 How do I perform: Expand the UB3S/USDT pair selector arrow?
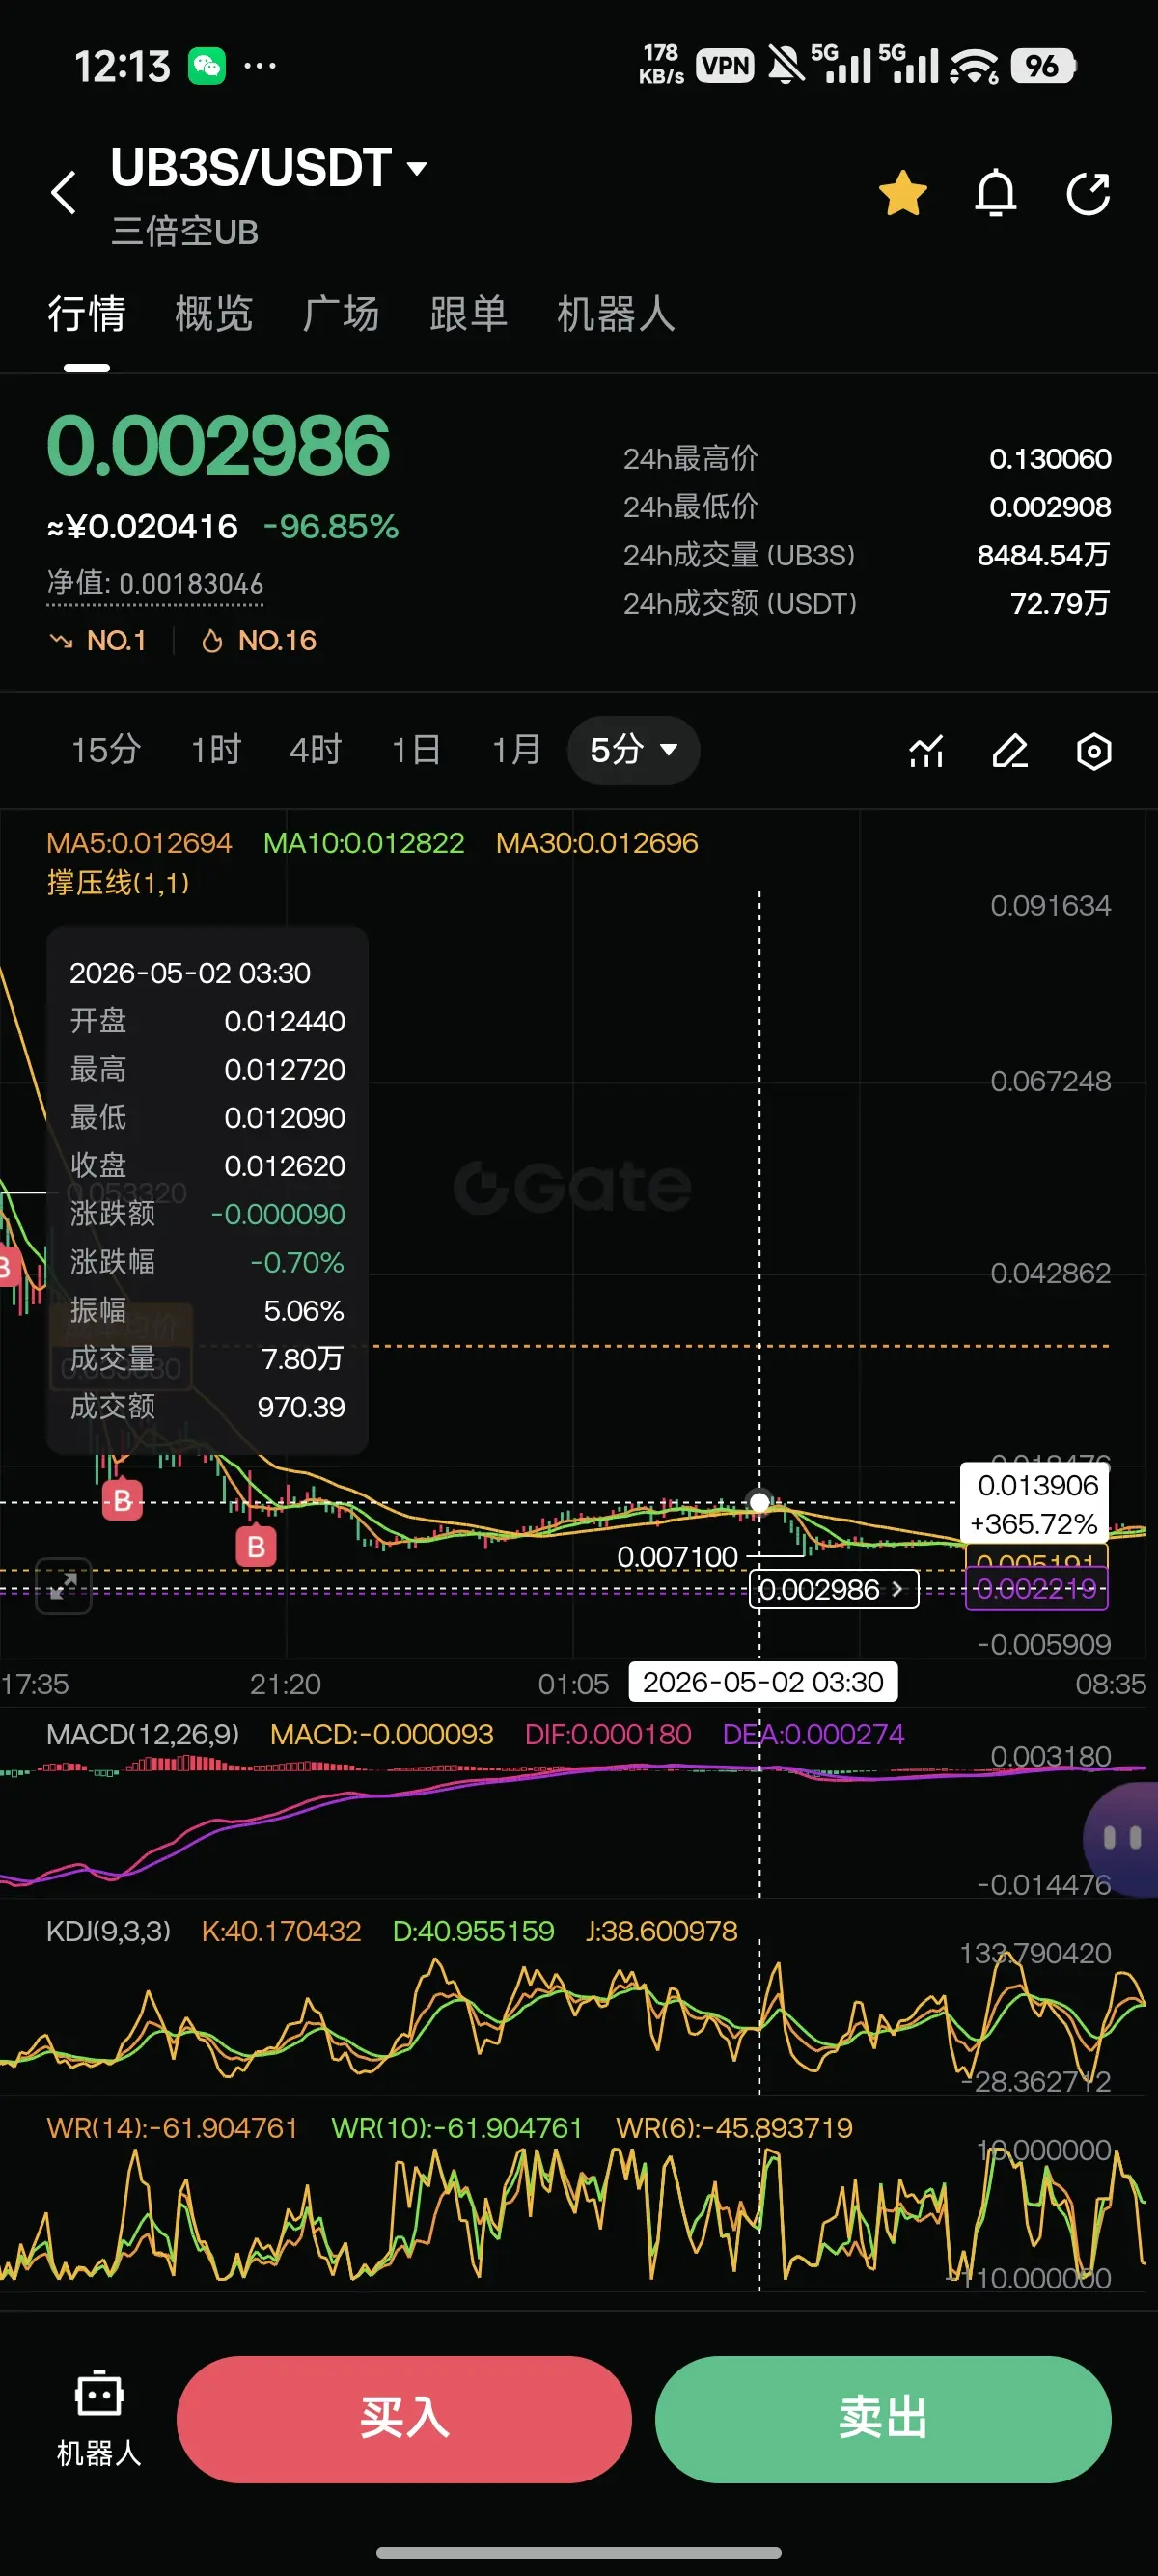click(417, 169)
